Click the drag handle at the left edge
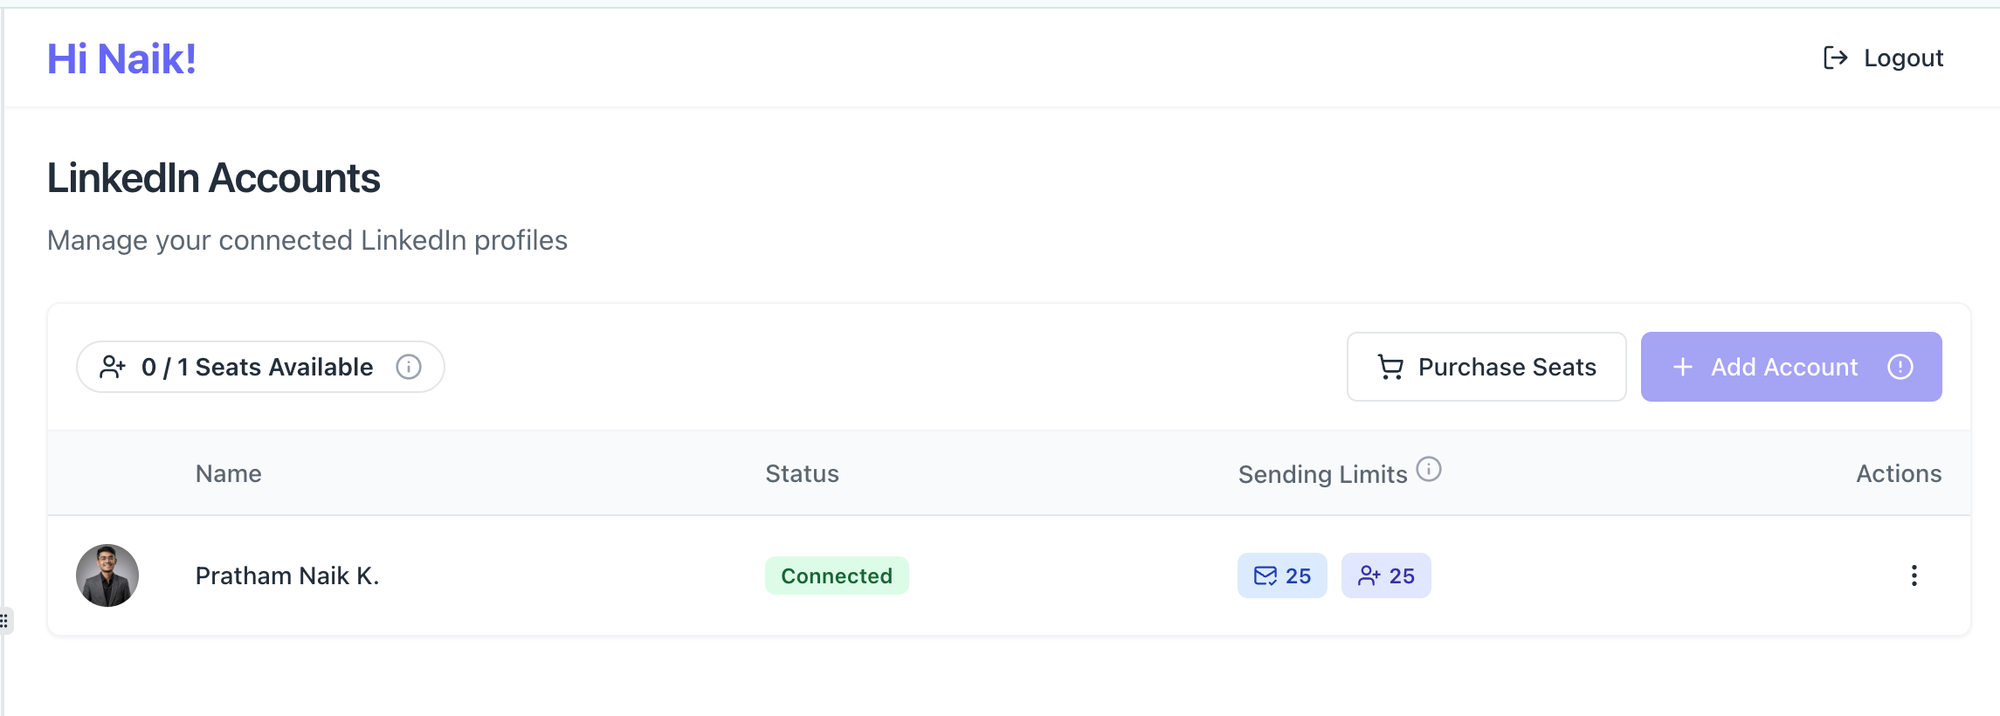This screenshot has width=2000, height=716. [x=5, y=620]
